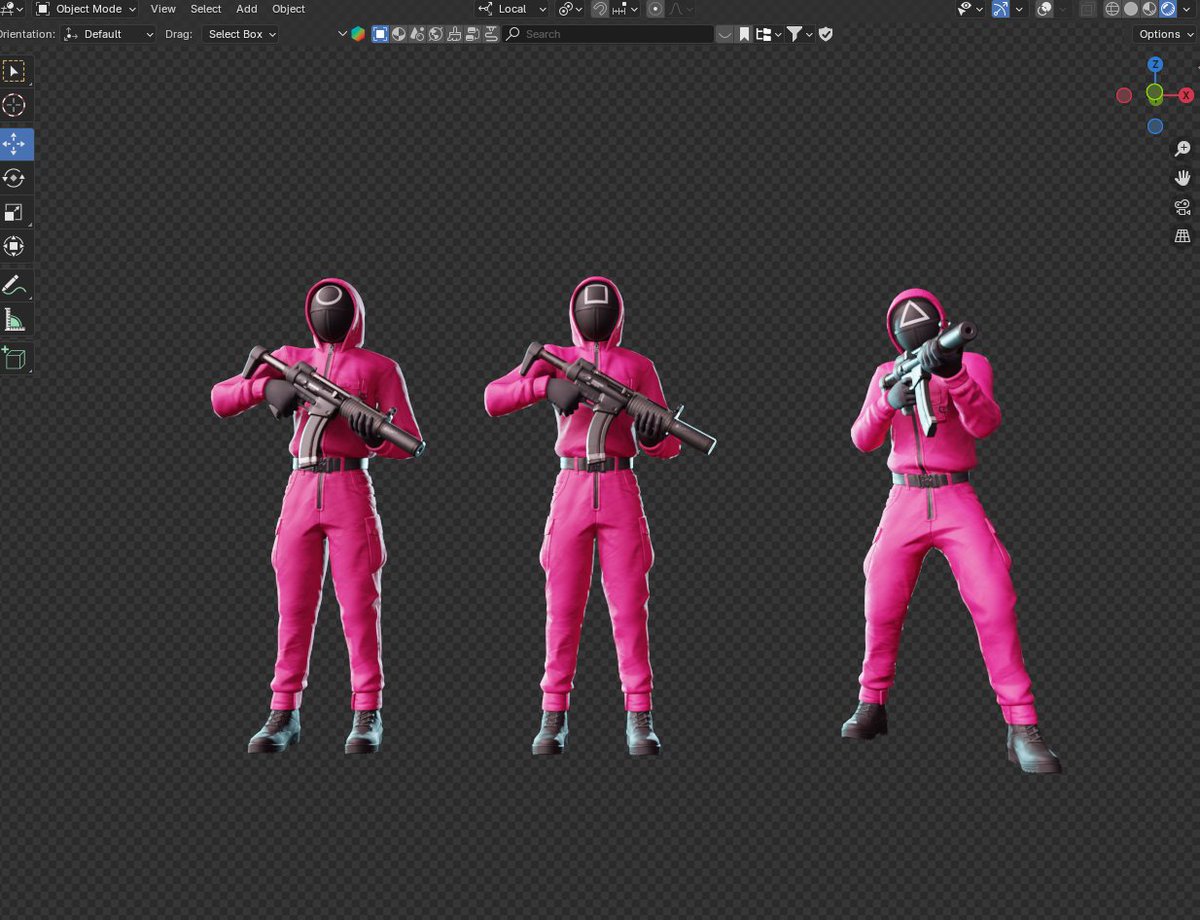This screenshot has width=1200, height=920.
Task: Select the 3D Cursor tool
Action: click(14, 105)
